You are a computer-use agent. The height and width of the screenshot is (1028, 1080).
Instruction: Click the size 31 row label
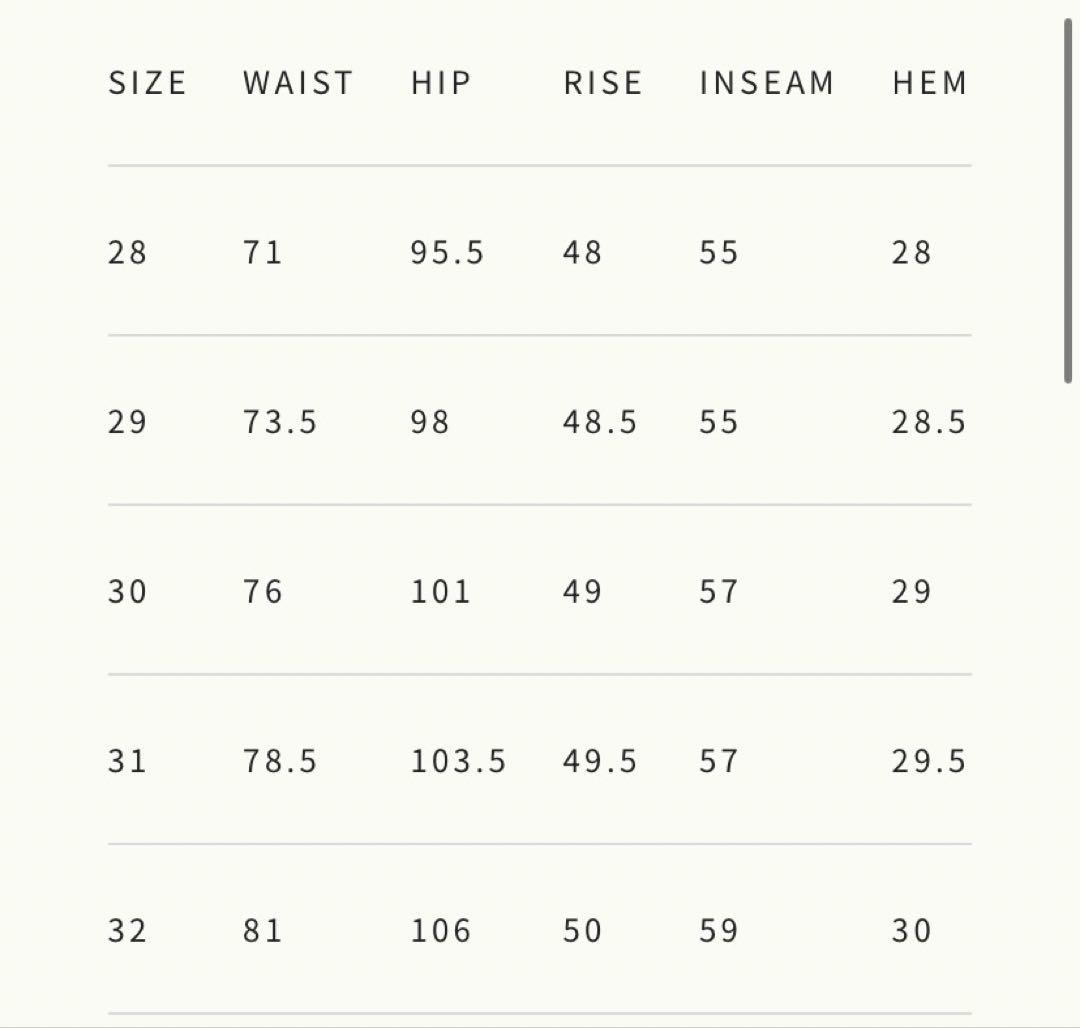point(127,762)
